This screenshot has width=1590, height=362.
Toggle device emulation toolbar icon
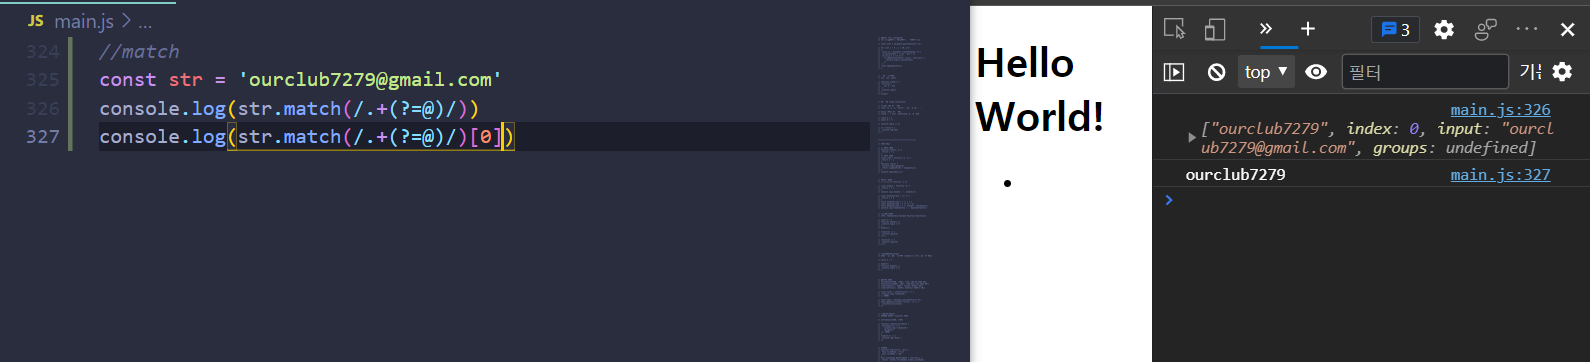click(x=1215, y=29)
